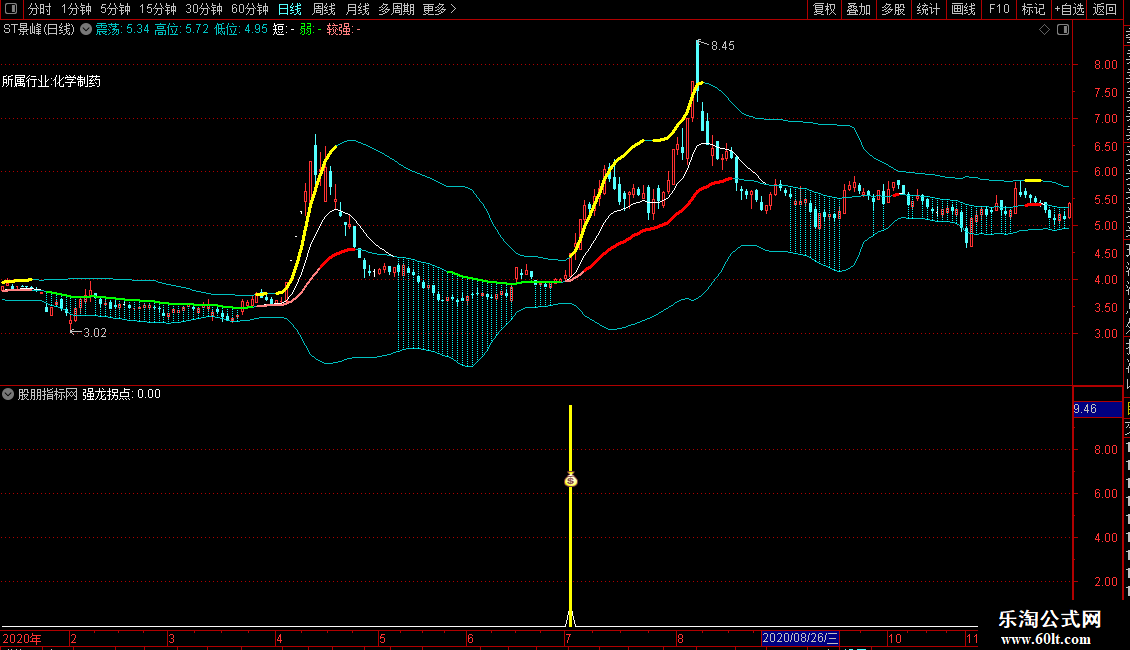Click the 返回 back button
The height and width of the screenshot is (650, 1130).
tap(1105, 9)
